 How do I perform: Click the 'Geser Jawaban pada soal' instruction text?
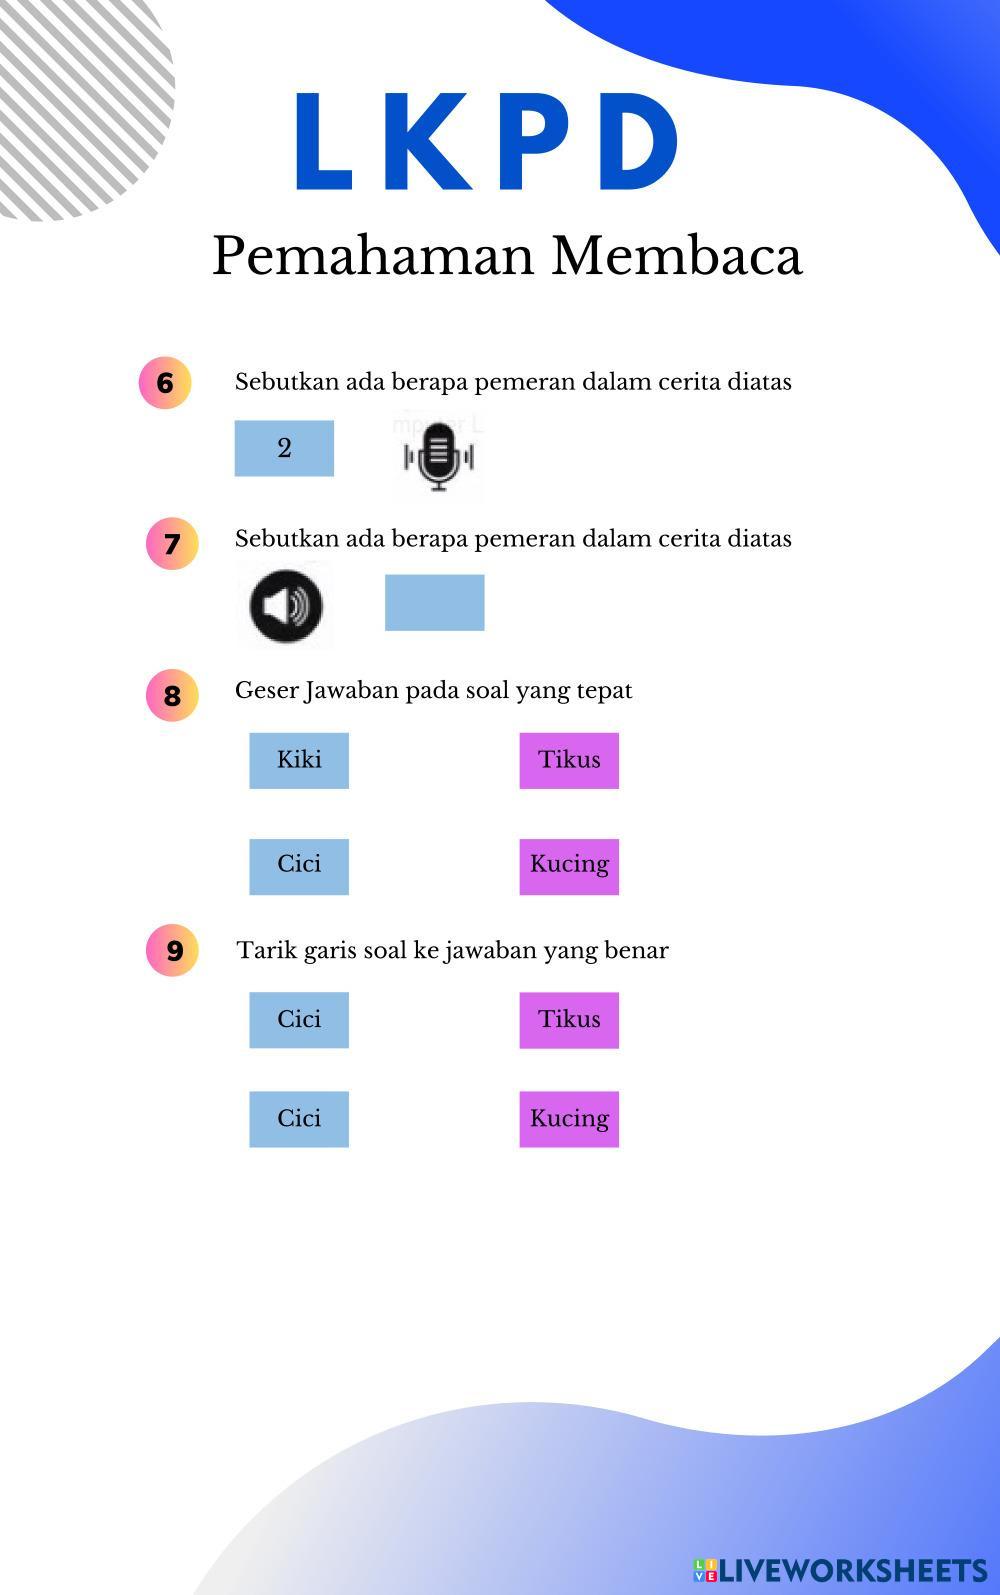pos(433,690)
